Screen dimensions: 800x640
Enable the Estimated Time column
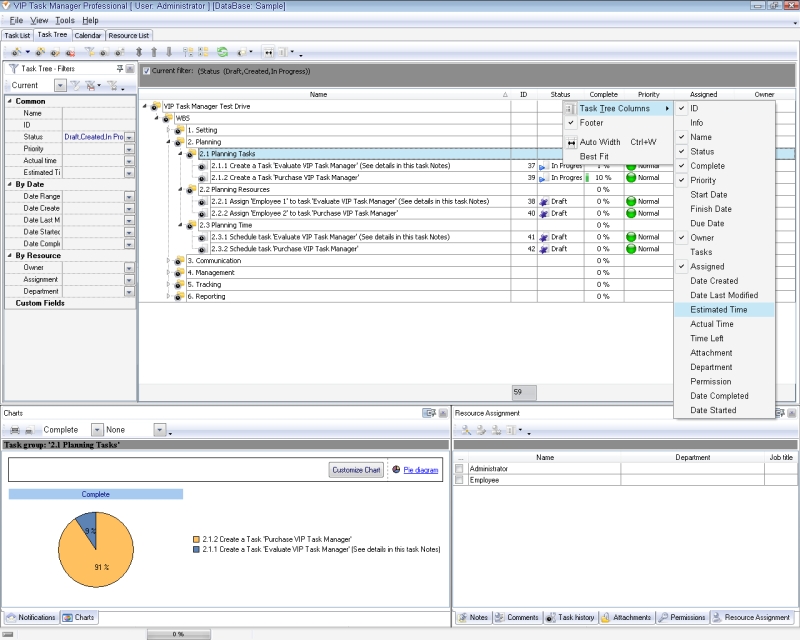point(724,310)
